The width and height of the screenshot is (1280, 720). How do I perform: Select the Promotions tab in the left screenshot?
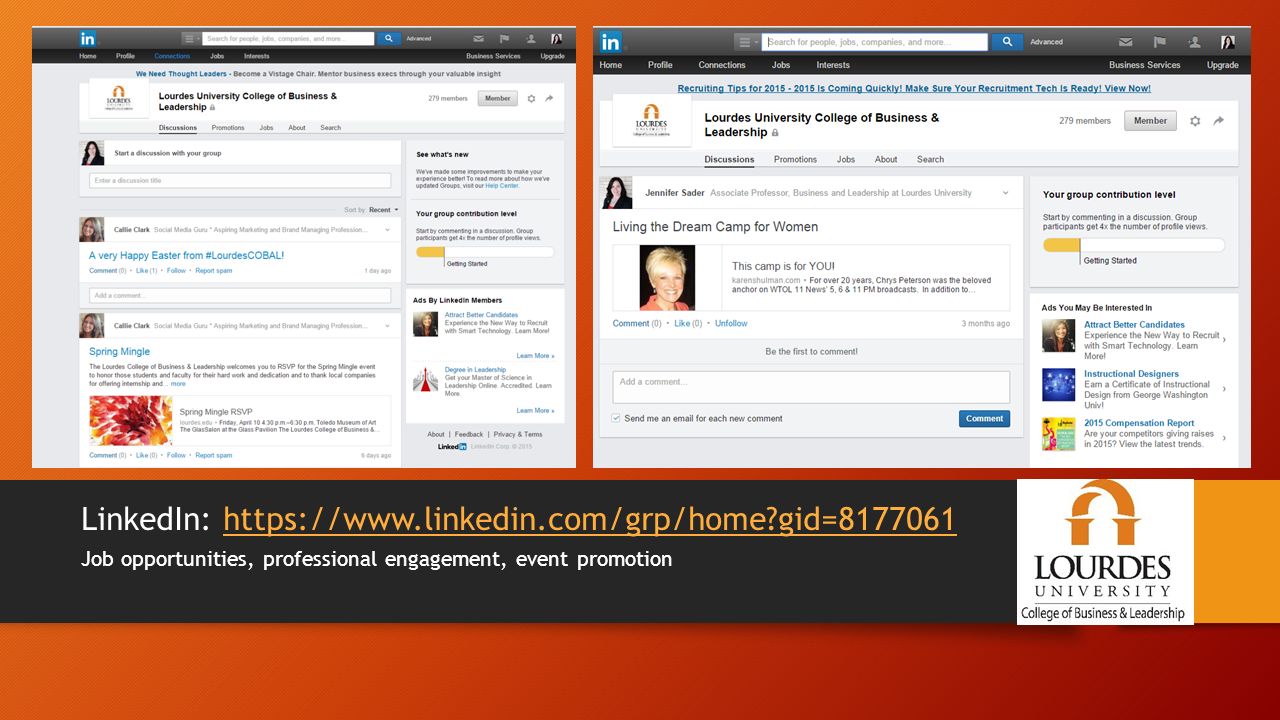coord(228,128)
